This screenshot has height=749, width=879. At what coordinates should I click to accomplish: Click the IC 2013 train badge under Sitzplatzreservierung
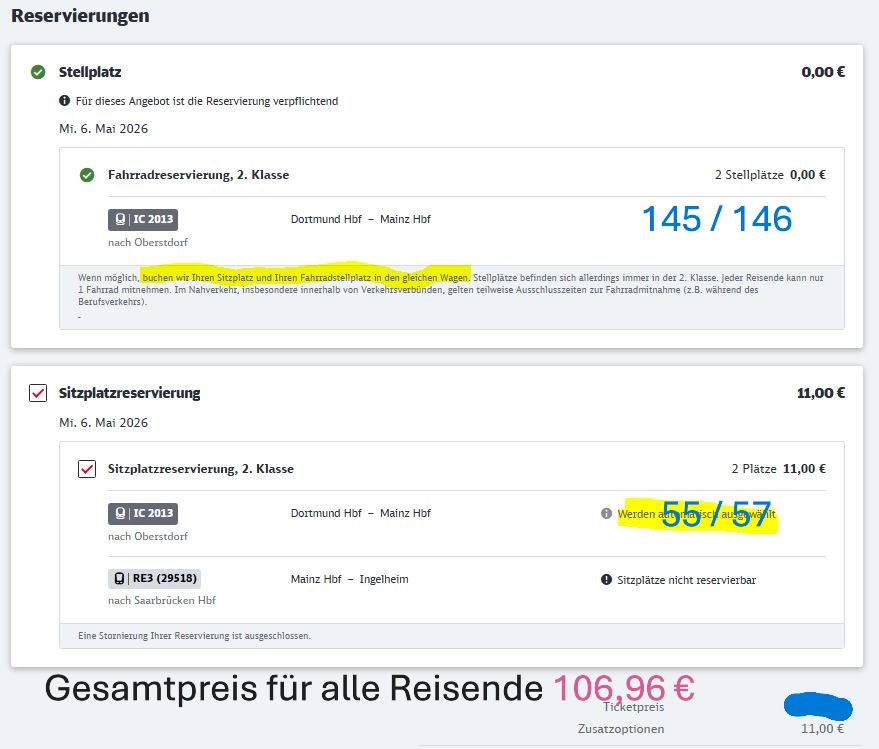pyautogui.click(x=143, y=513)
